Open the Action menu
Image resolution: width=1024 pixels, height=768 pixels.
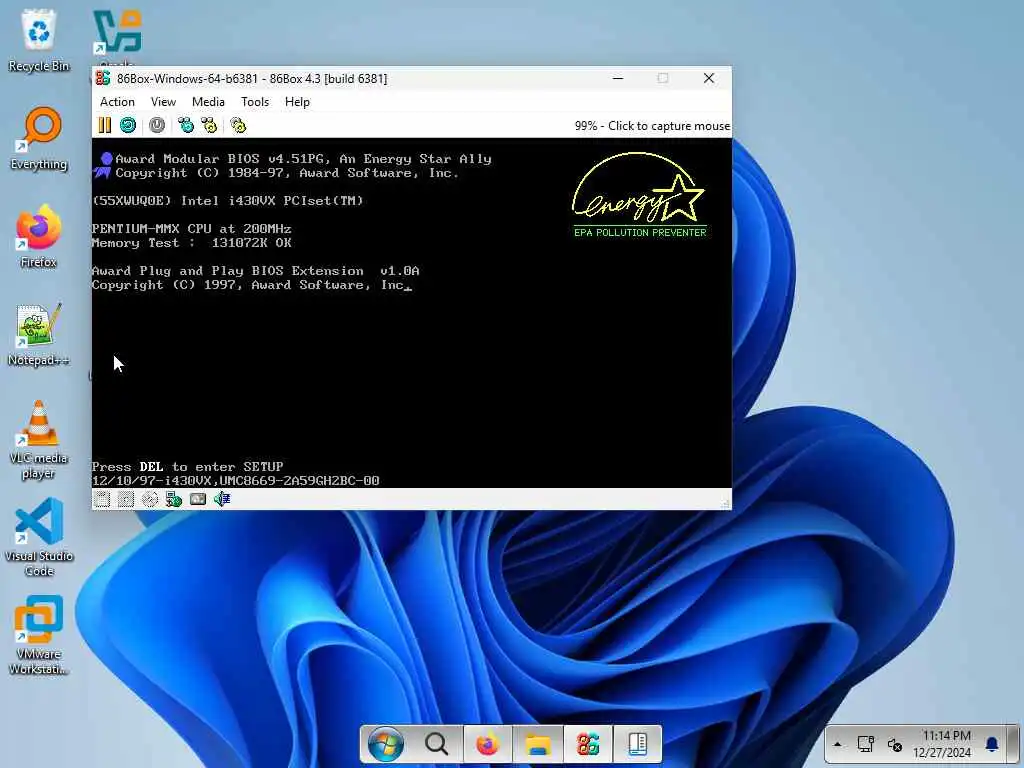117,102
